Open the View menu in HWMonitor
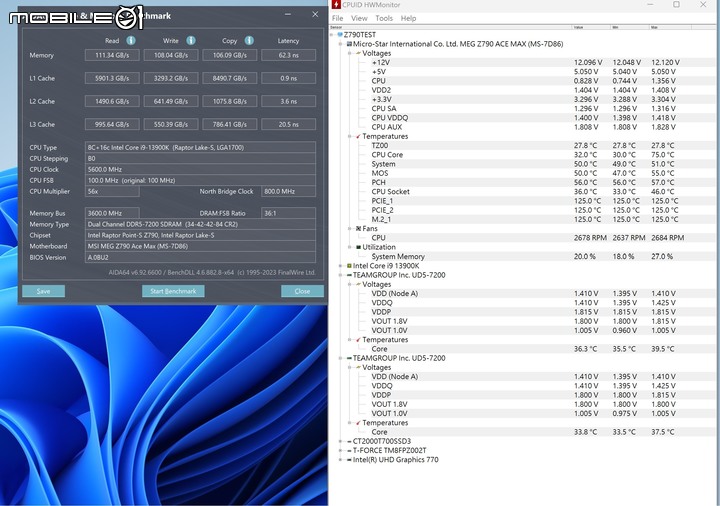This screenshot has width=720, height=506. (359, 18)
